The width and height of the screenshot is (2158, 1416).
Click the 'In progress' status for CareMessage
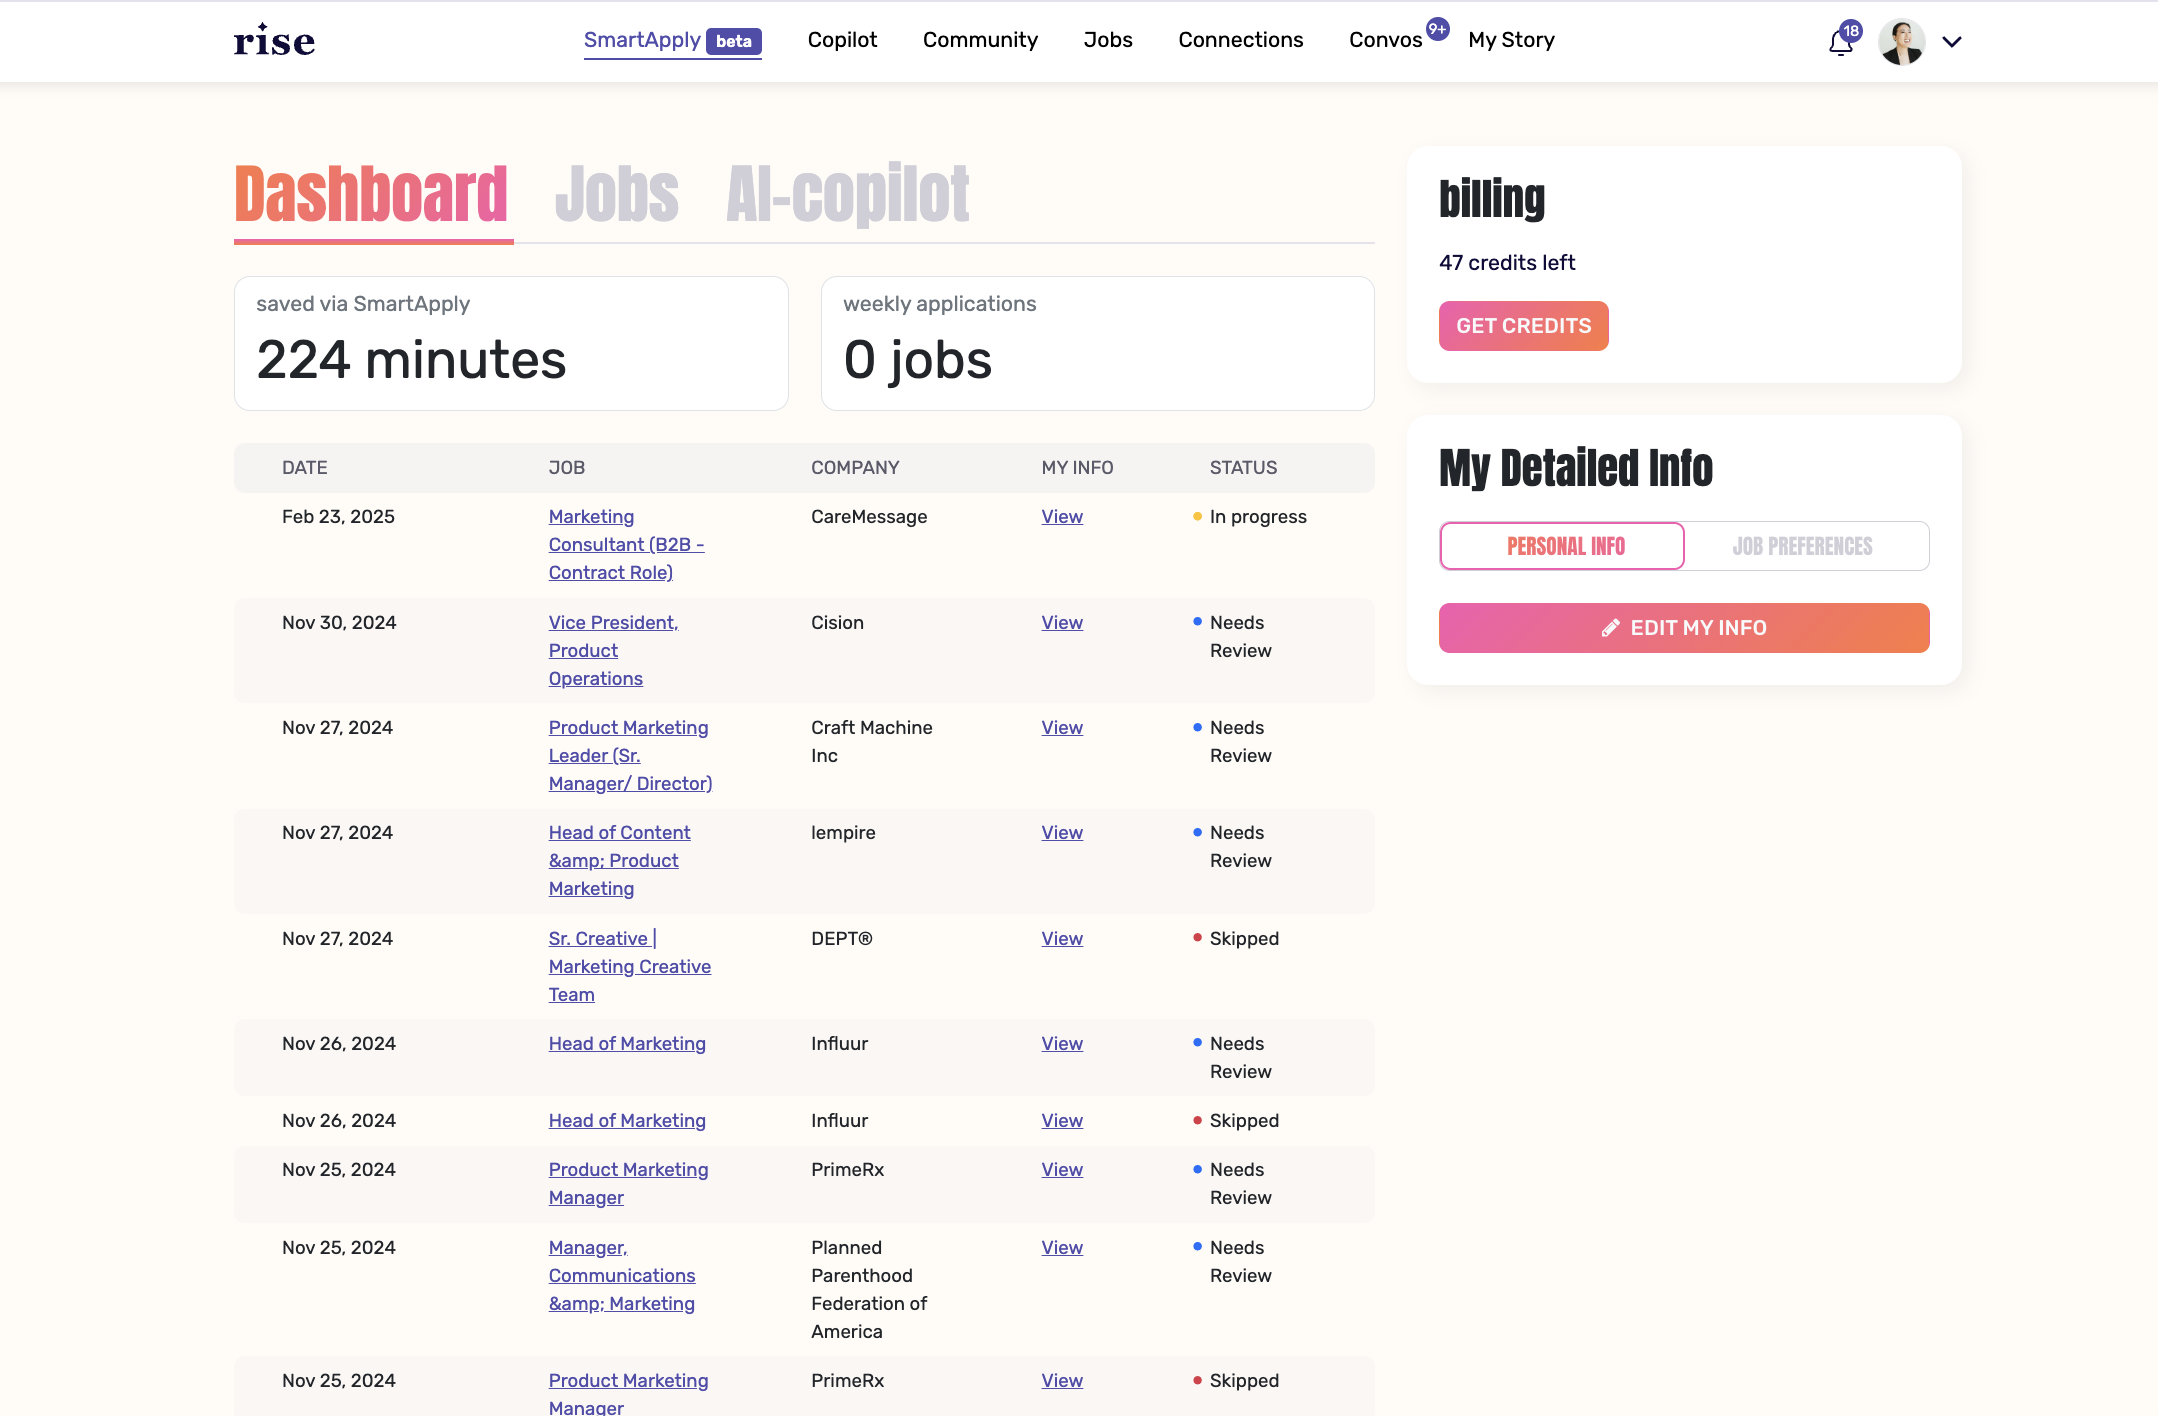(1258, 517)
